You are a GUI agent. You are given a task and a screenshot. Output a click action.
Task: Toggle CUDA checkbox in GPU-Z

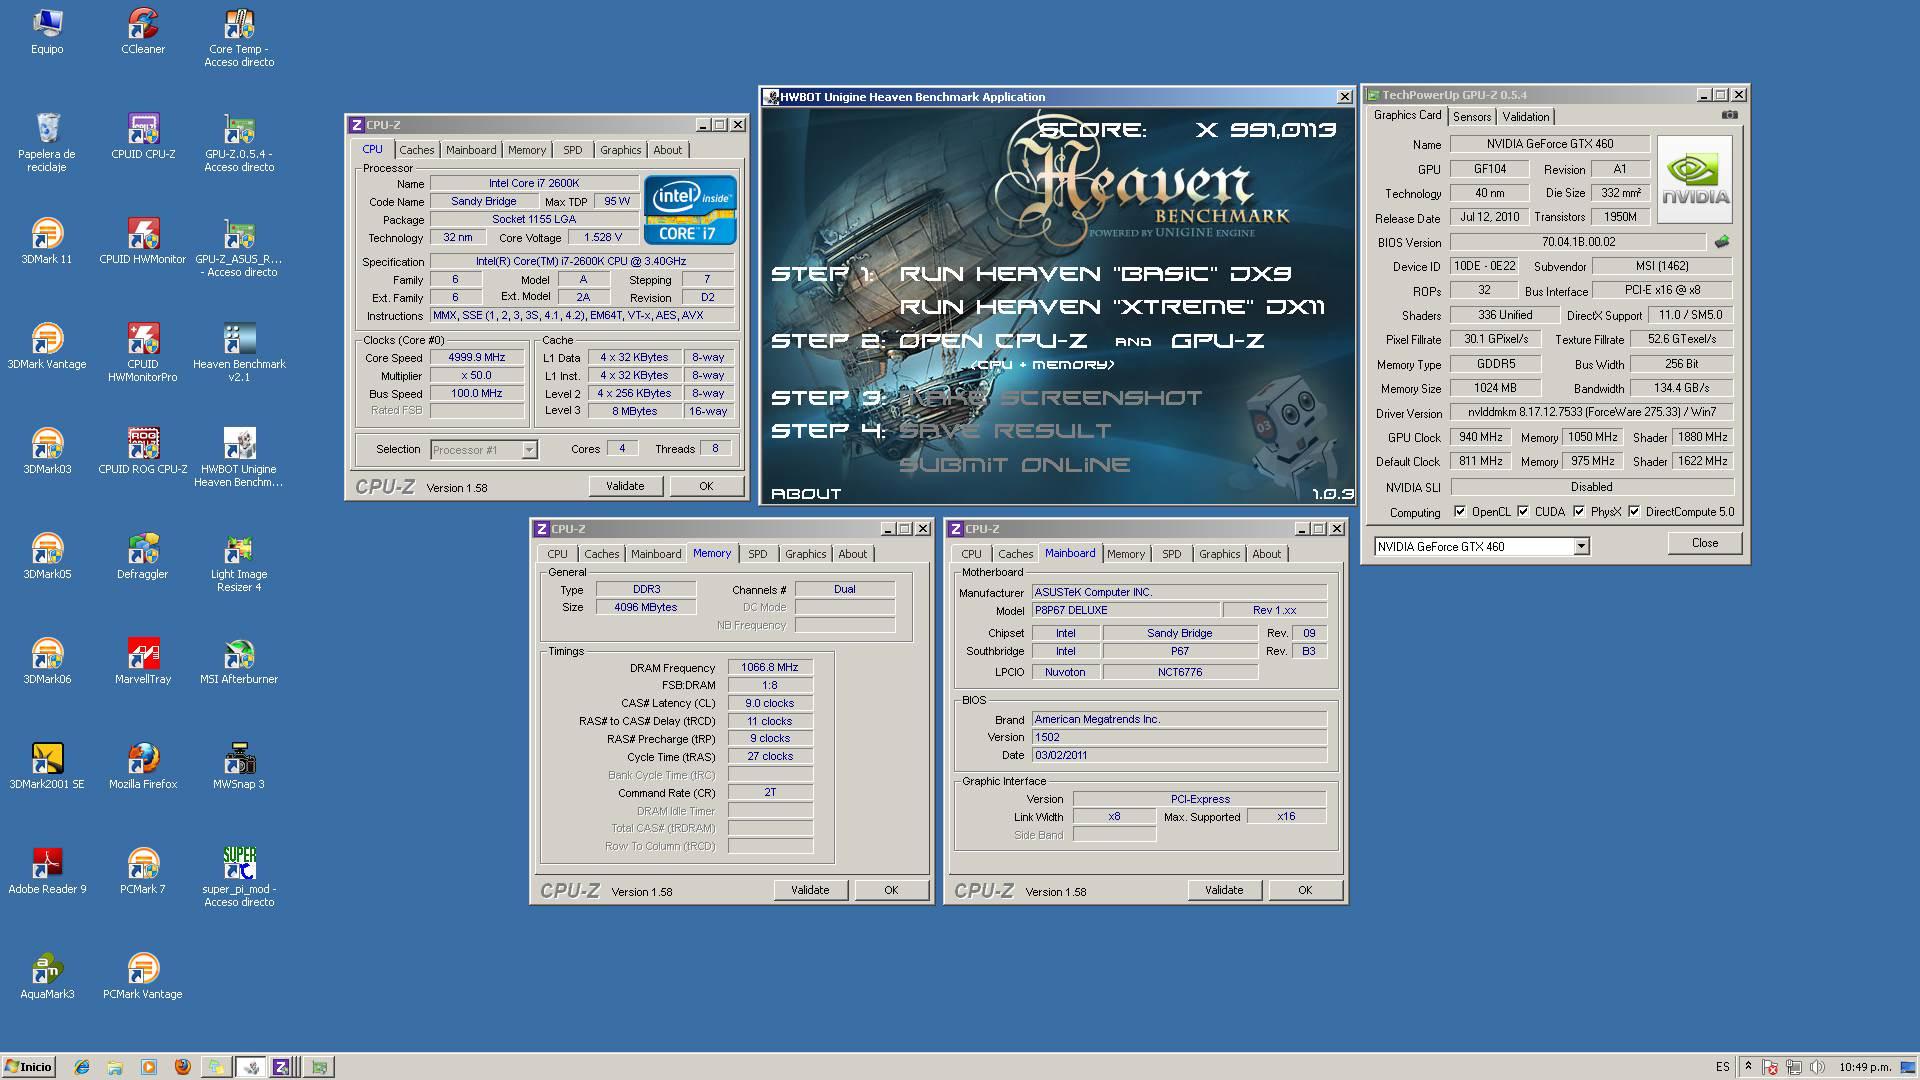pyautogui.click(x=1523, y=511)
